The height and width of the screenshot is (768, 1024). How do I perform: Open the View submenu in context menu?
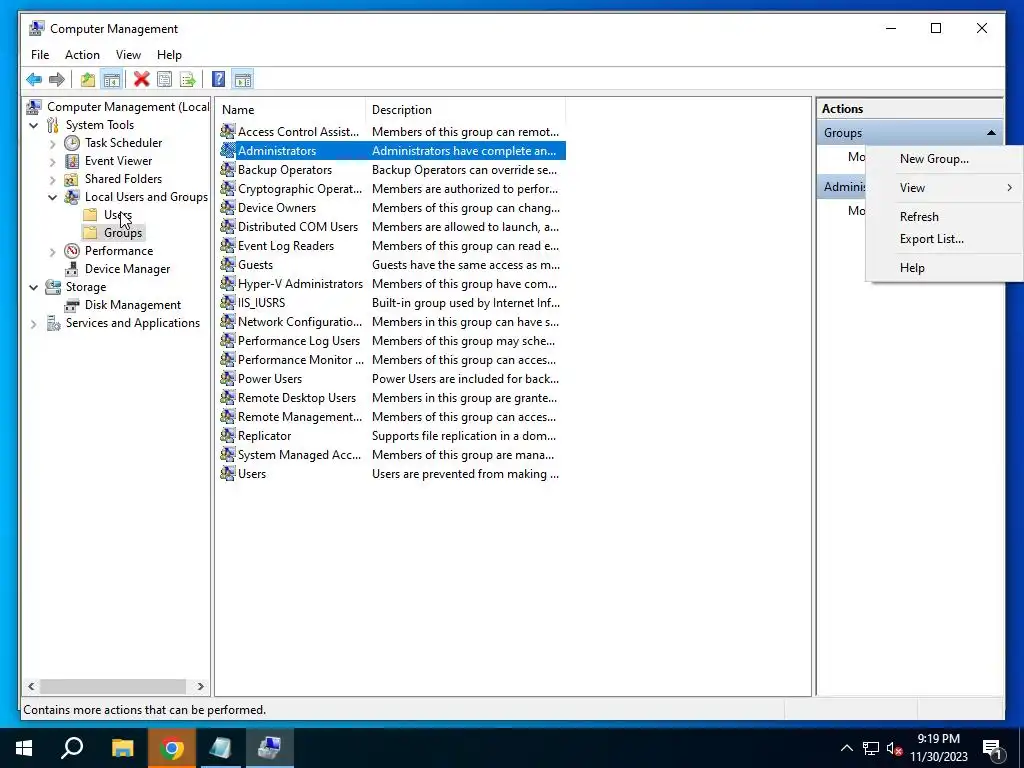pyautogui.click(x=945, y=188)
